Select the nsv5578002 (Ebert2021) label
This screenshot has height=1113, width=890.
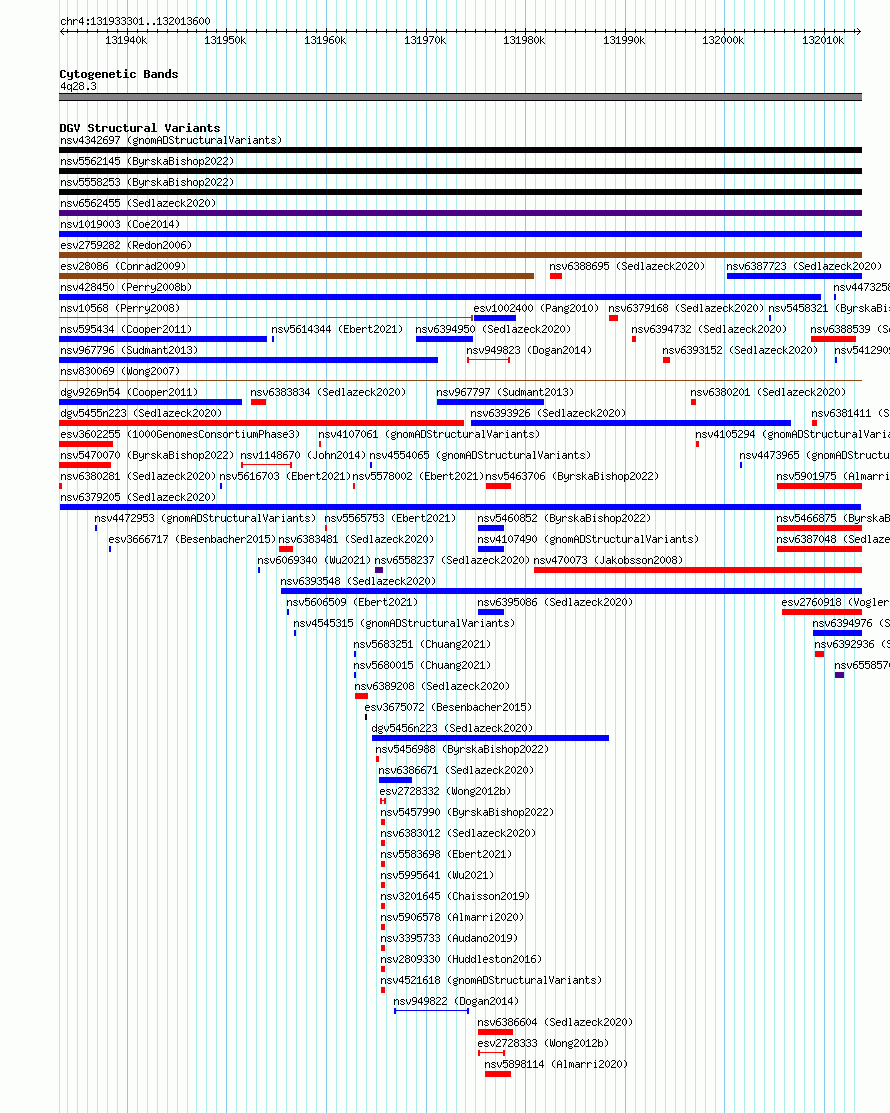pos(418,476)
